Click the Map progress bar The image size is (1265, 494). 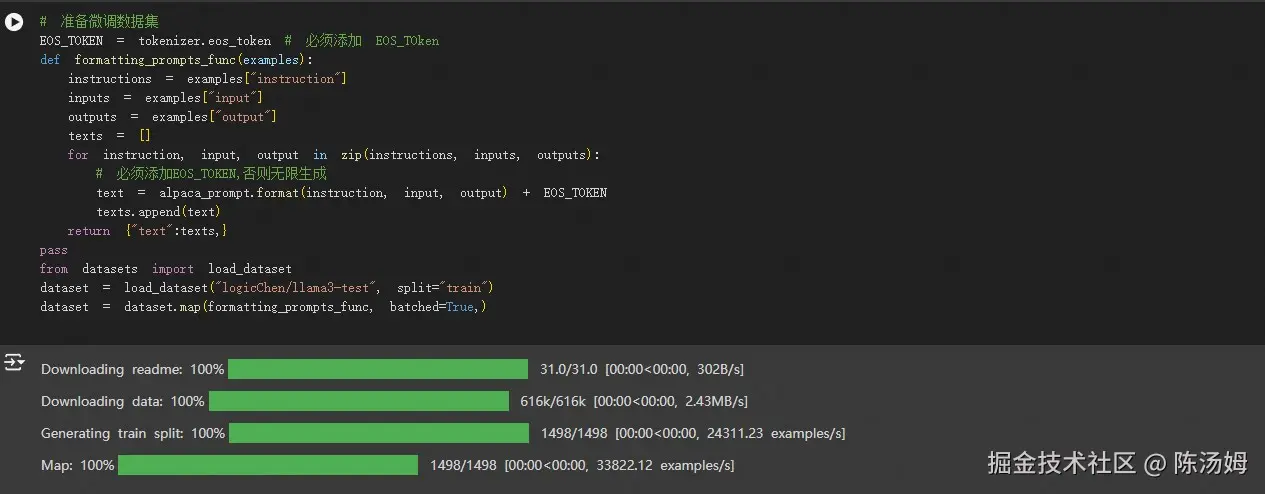tap(267, 465)
